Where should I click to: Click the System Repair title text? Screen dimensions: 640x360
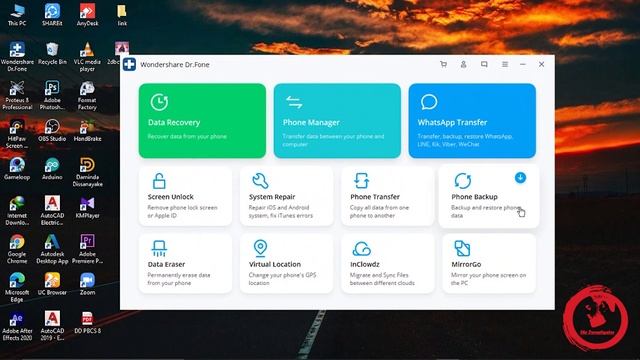[x=272, y=197]
